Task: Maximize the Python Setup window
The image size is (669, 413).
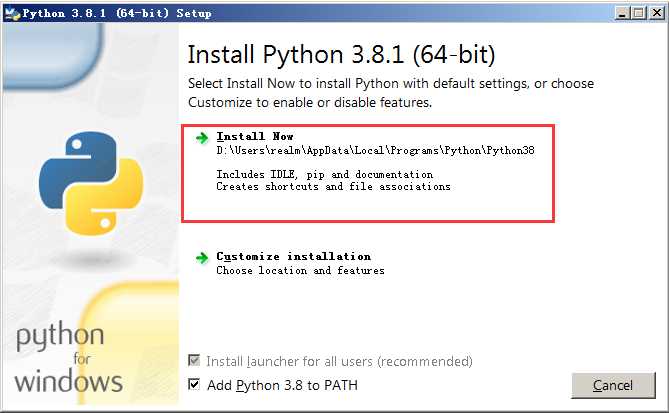Action: click(x=639, y=13)
